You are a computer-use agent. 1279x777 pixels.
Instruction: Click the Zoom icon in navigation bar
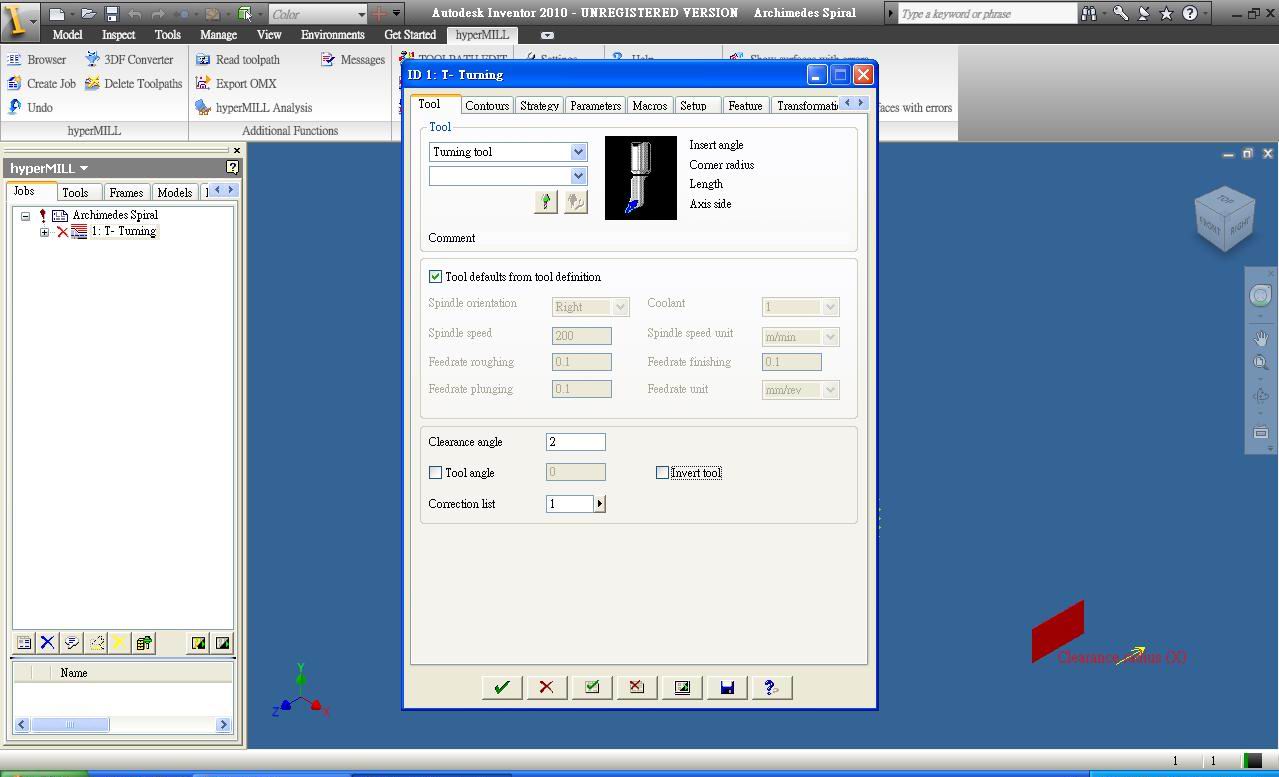[x=1261, y=363]
